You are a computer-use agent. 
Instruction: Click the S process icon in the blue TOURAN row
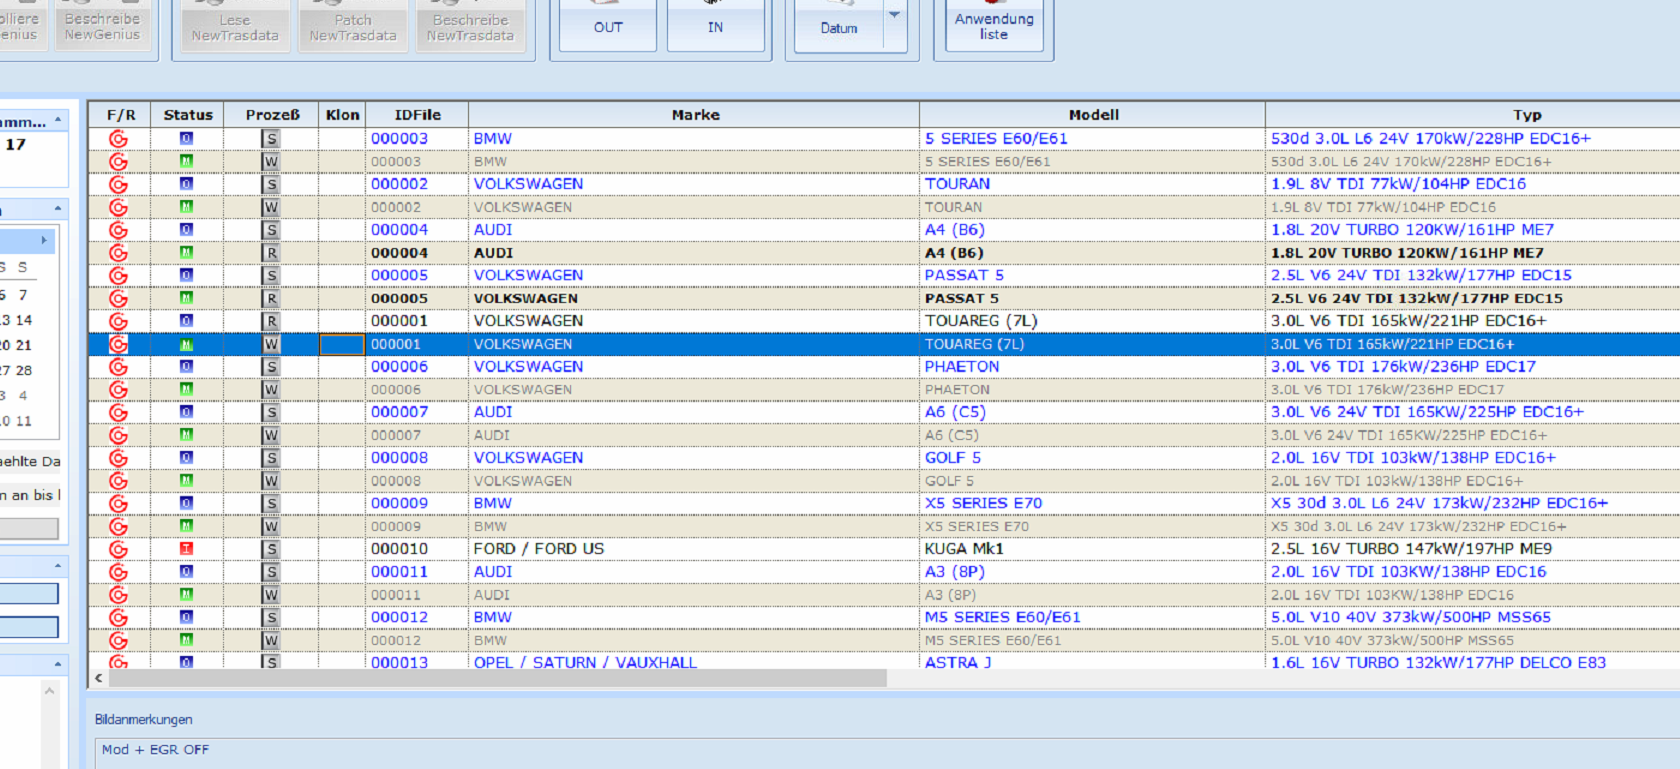click(271, 184)
